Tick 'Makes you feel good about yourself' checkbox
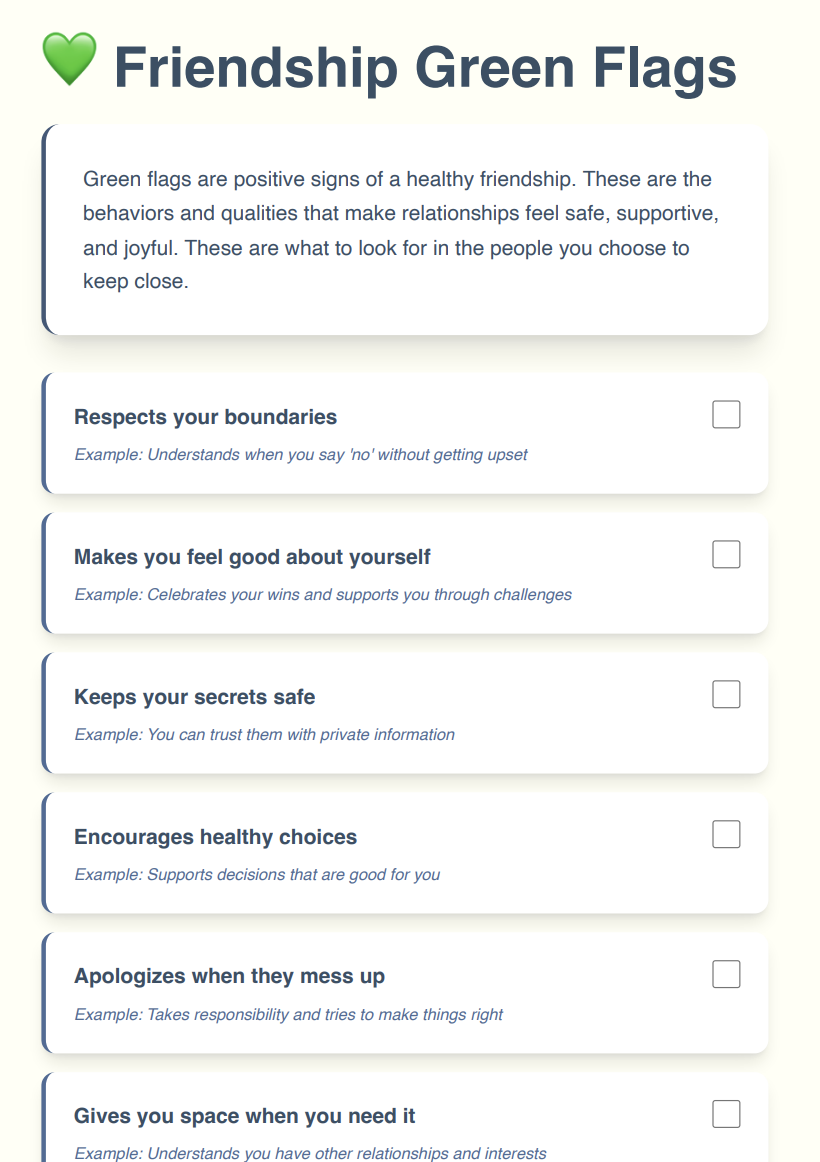Image resolution: width=820 pixels, height=1162 pixels. (x=726, y=554)
